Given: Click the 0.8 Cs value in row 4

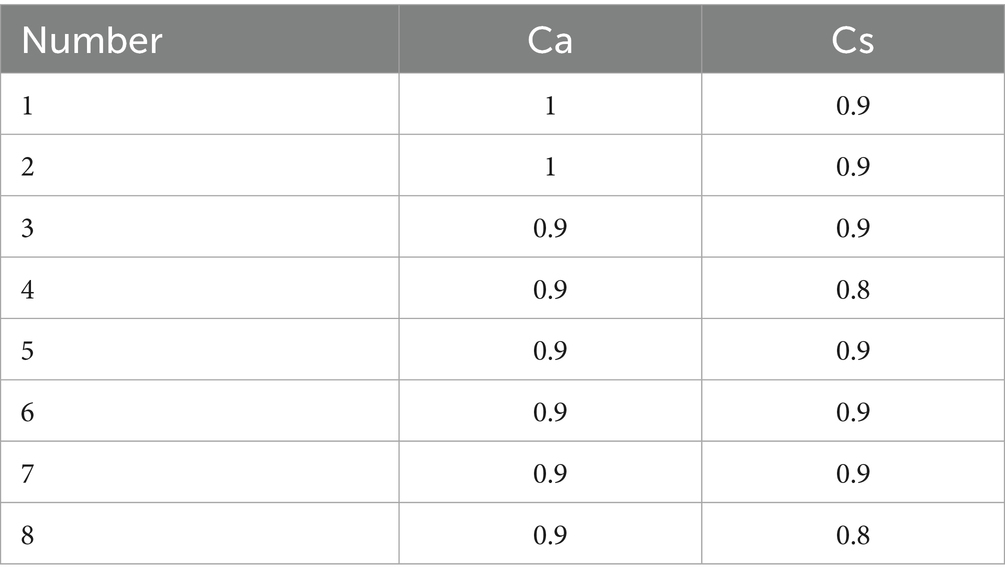Looking at the screenshot, I should click(x=853, y=290).
